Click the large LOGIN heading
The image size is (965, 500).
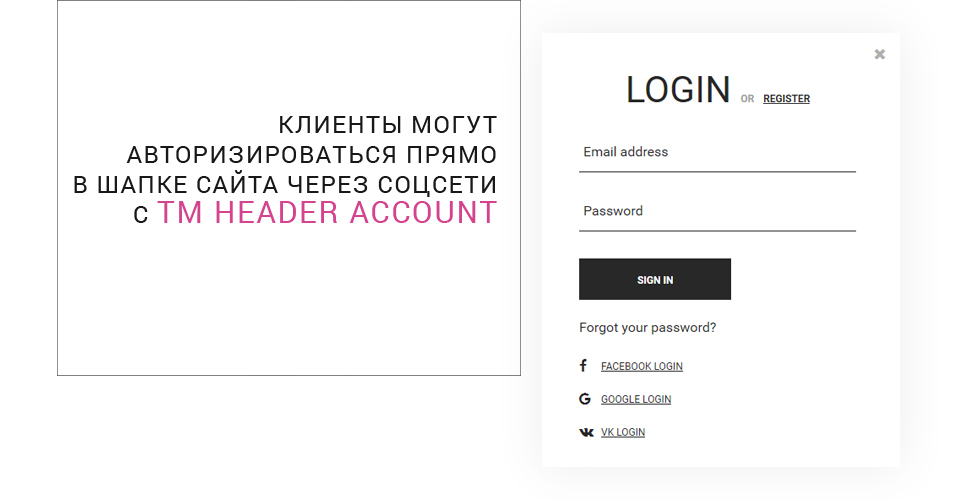click(678, 90)
